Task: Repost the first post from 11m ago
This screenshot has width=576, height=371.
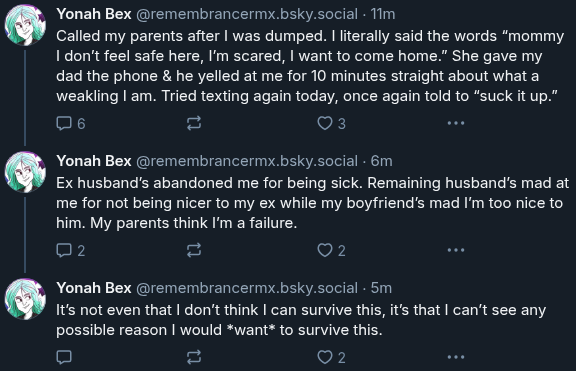Action: point(194,123)
